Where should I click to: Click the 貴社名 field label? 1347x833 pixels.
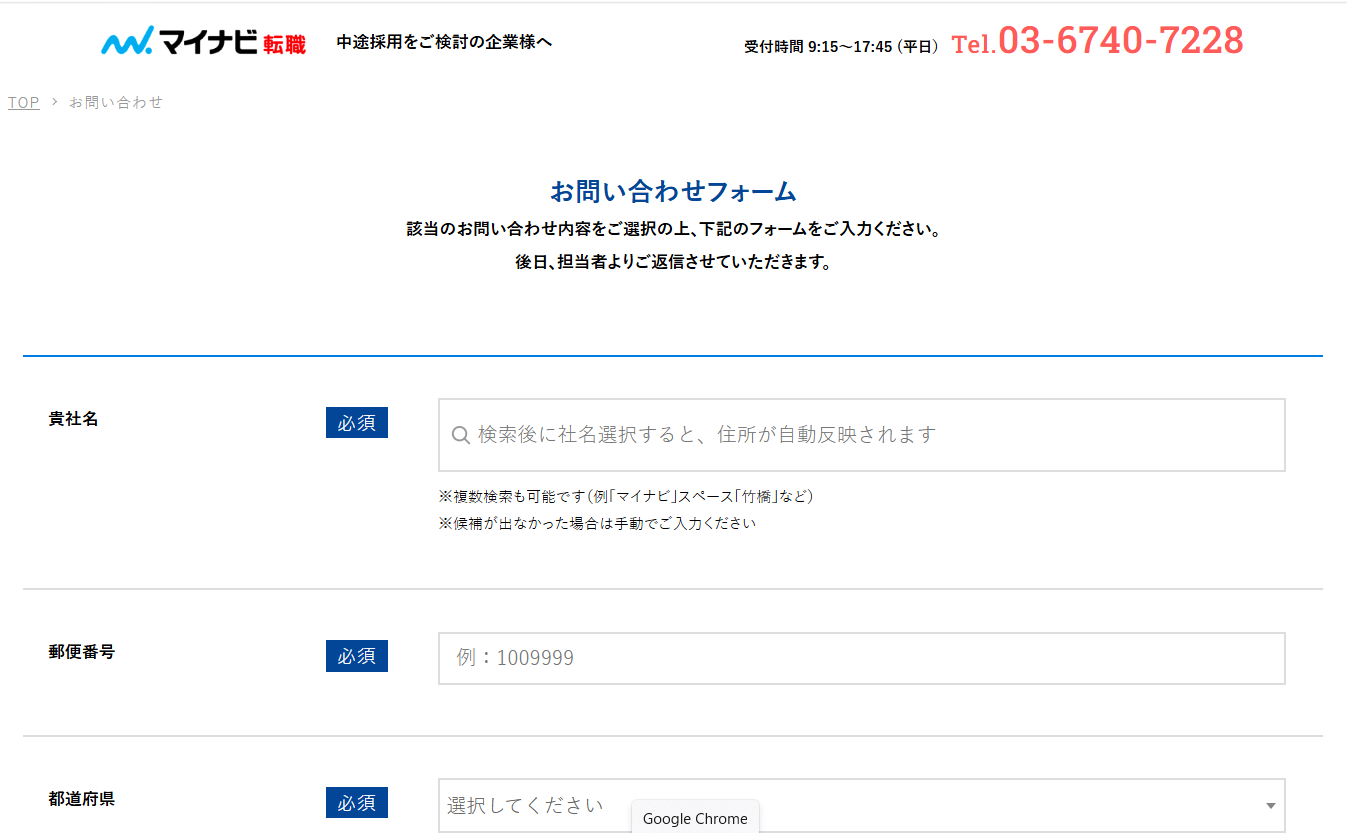pos(74,419)
